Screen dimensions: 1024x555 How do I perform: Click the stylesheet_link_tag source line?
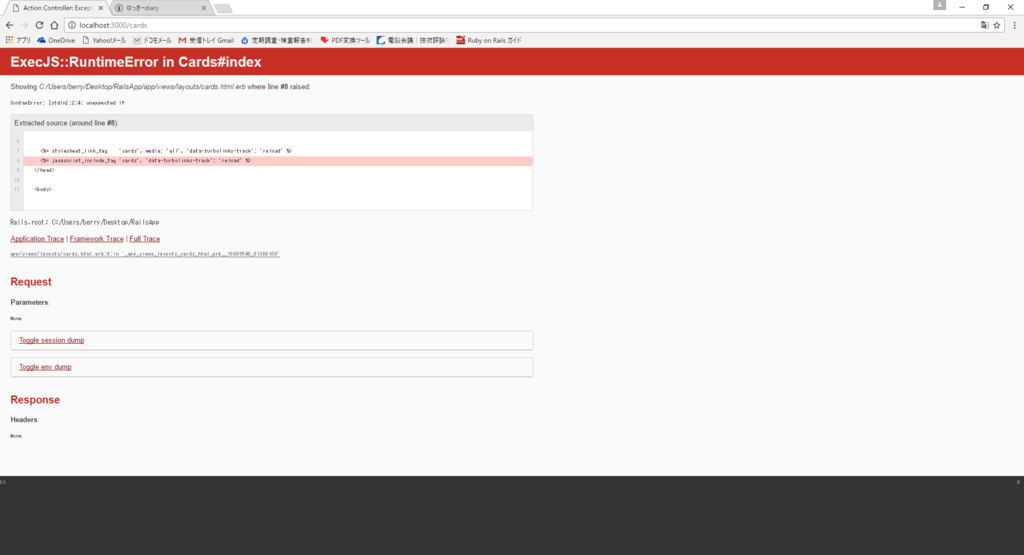pos(166,151)
